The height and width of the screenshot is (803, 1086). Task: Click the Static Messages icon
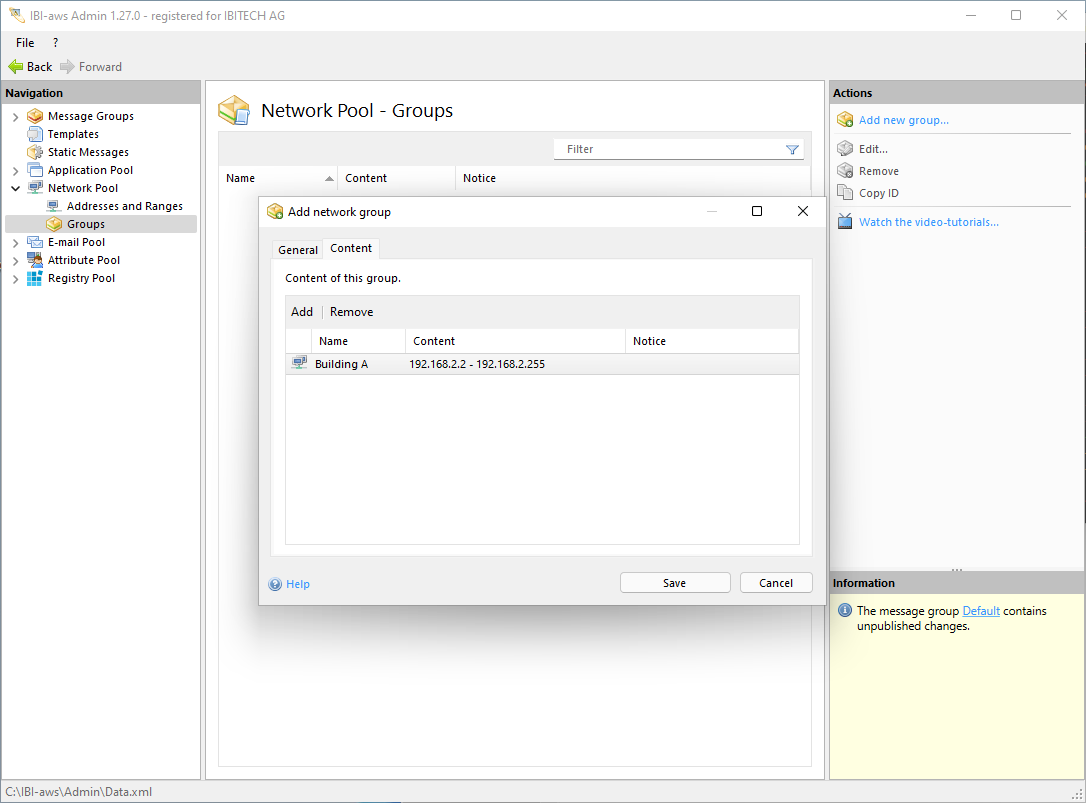35,152
